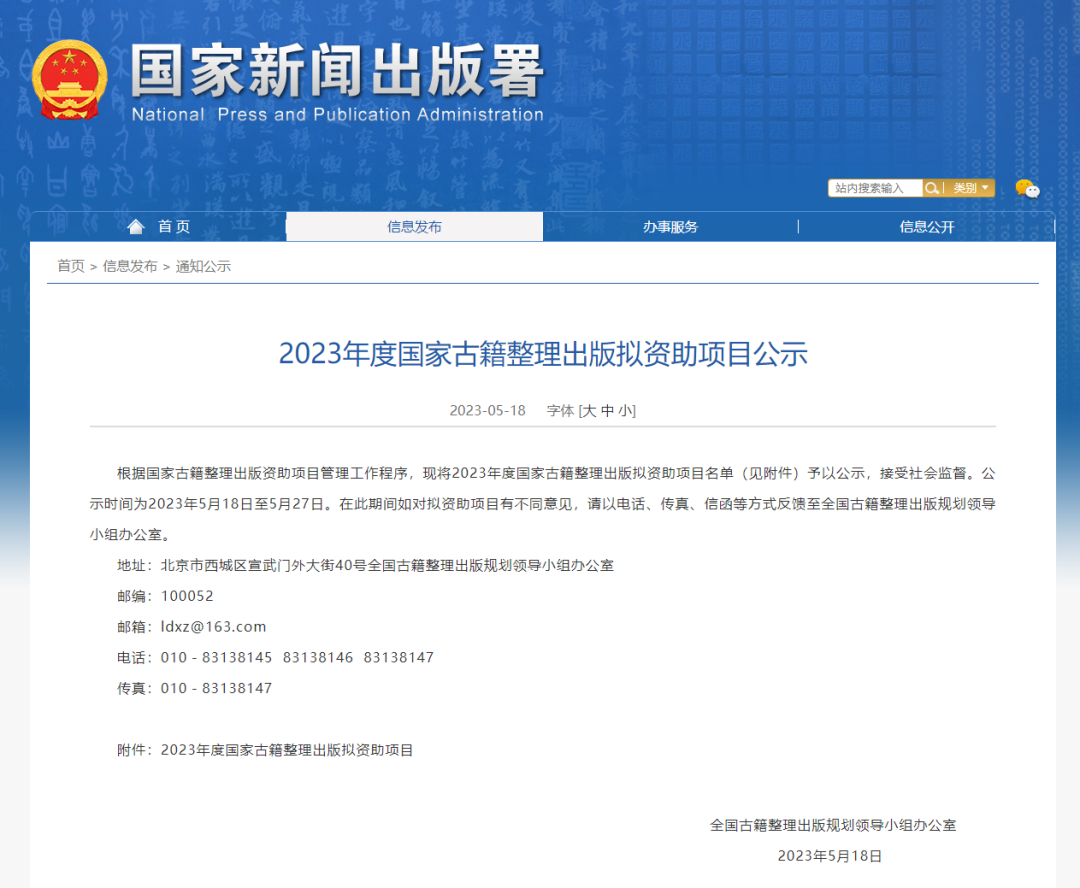Image resolution: width=1080 pixels, height=888 pixels.
Task: Open the 类别 category dropdown
Action: pyautogui.click(x=965, y=188)
